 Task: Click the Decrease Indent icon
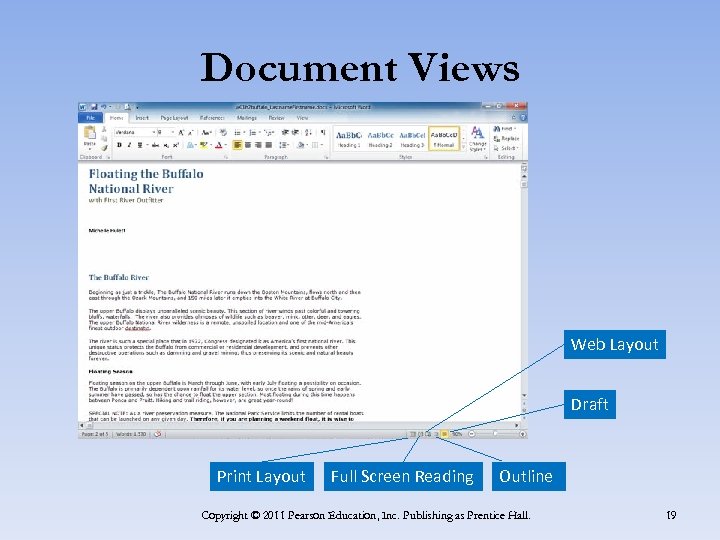[285, 132]
